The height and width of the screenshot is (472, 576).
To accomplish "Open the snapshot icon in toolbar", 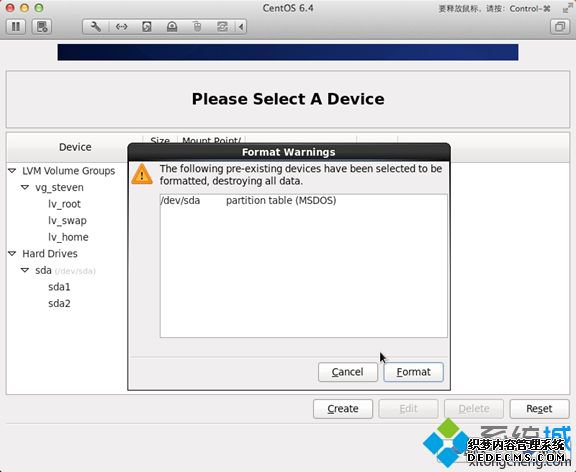I will tap(42, 26).
